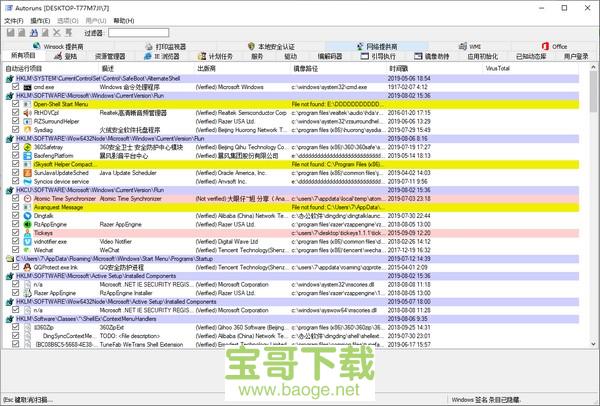Select the Video Notifier description text
Image resolution: width=600 pixels, height=406 pixels.
coord(116,241)
